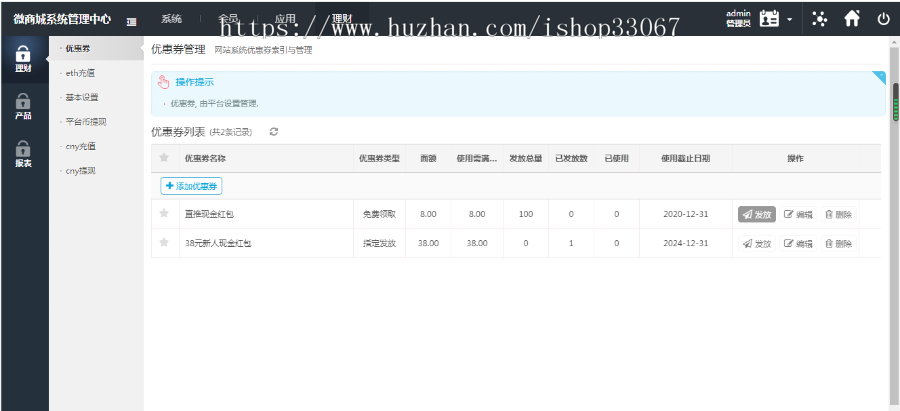900x411 pixels.
Task: Open 平台币提现 in the submenu
Action: tap(86, 122)
